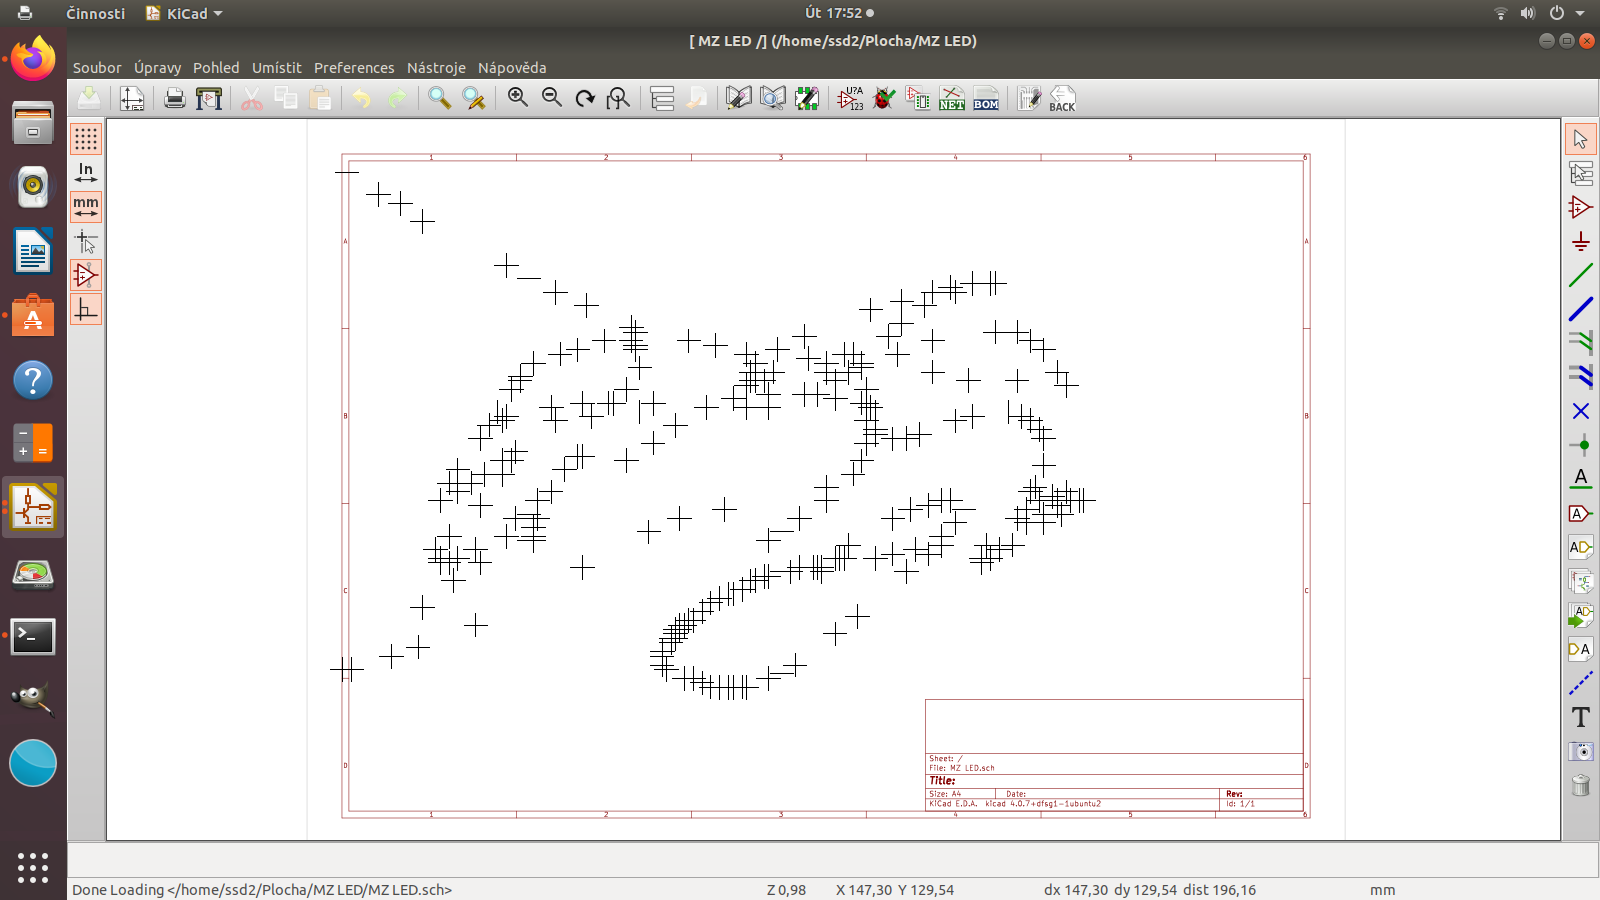
Task: Redraw the schematic view
Action: (x=585, y=98)
